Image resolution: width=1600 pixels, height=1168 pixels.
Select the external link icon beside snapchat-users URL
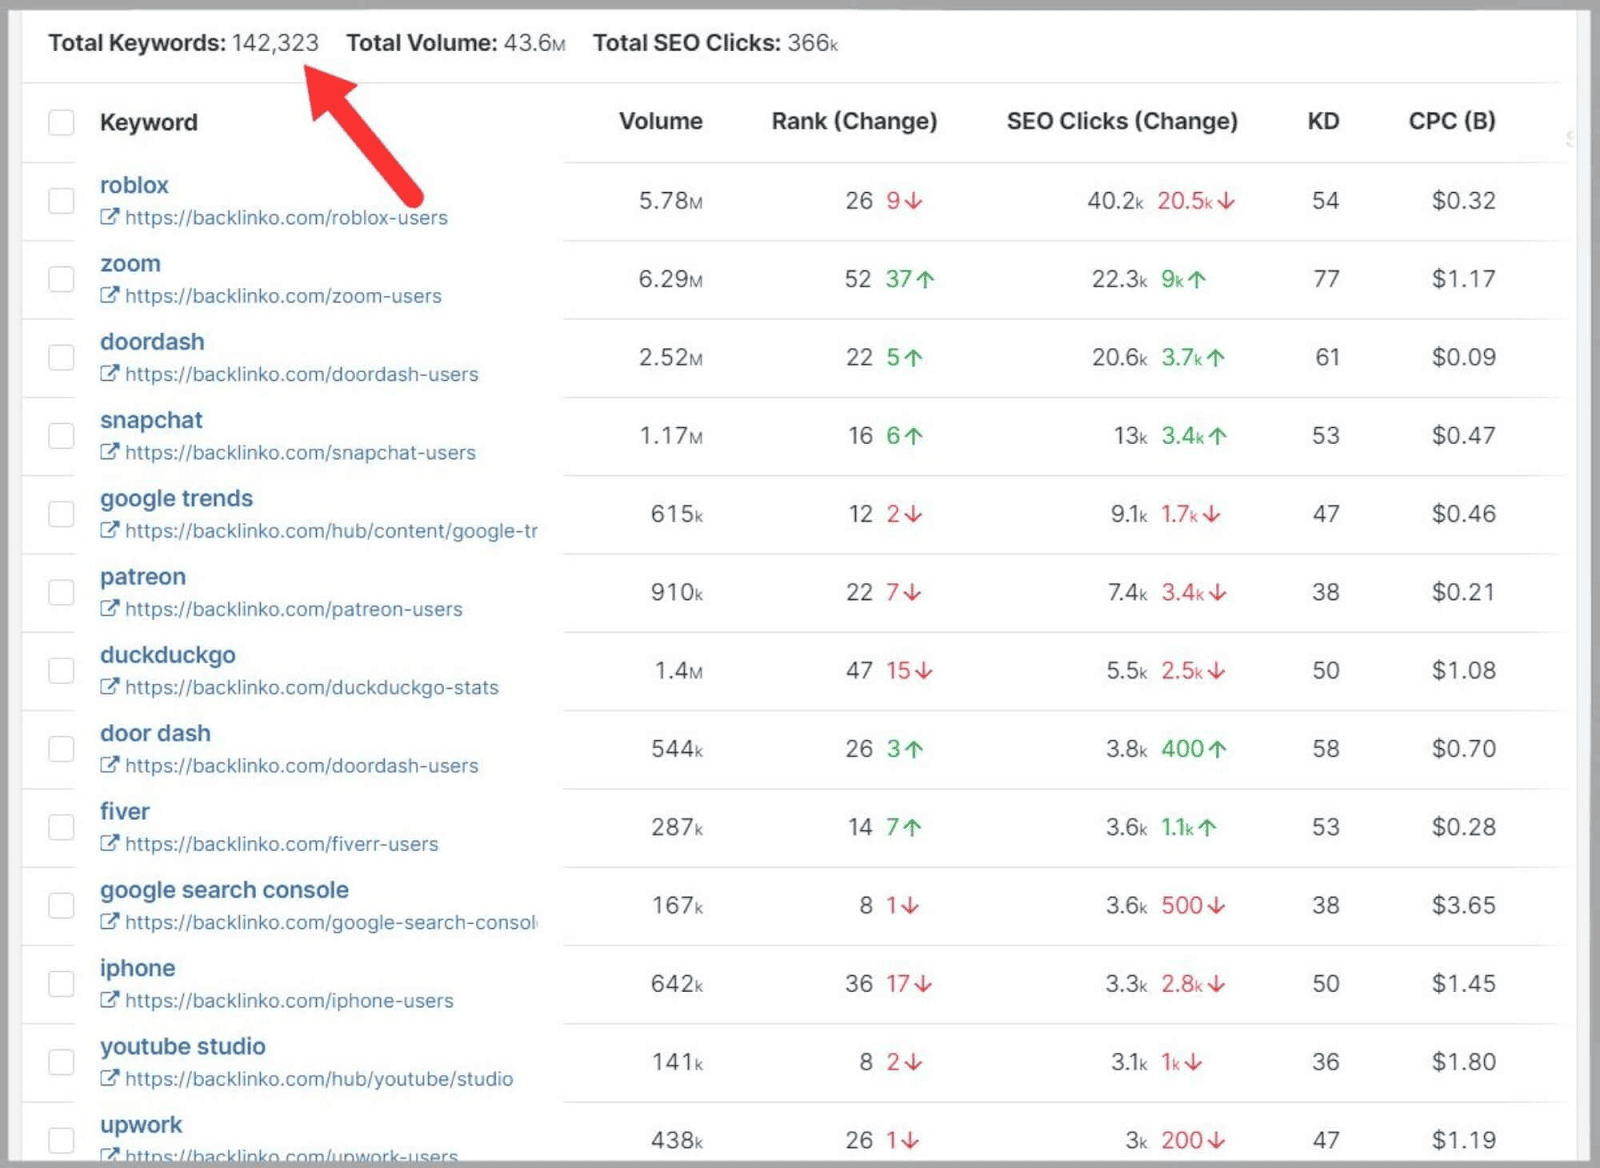pyautogui.click(x=110, y=453)
